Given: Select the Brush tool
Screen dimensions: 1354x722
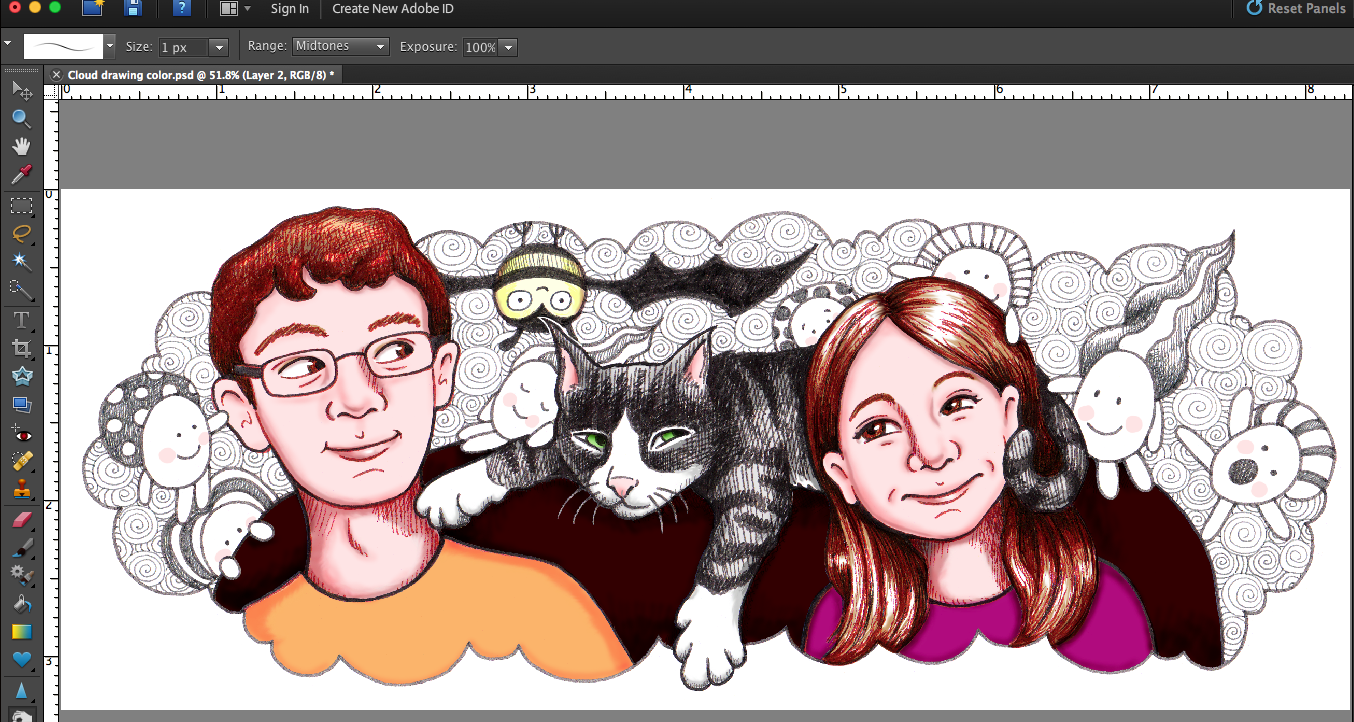Looking at the screenshot, I should click(x=21, y=547).
